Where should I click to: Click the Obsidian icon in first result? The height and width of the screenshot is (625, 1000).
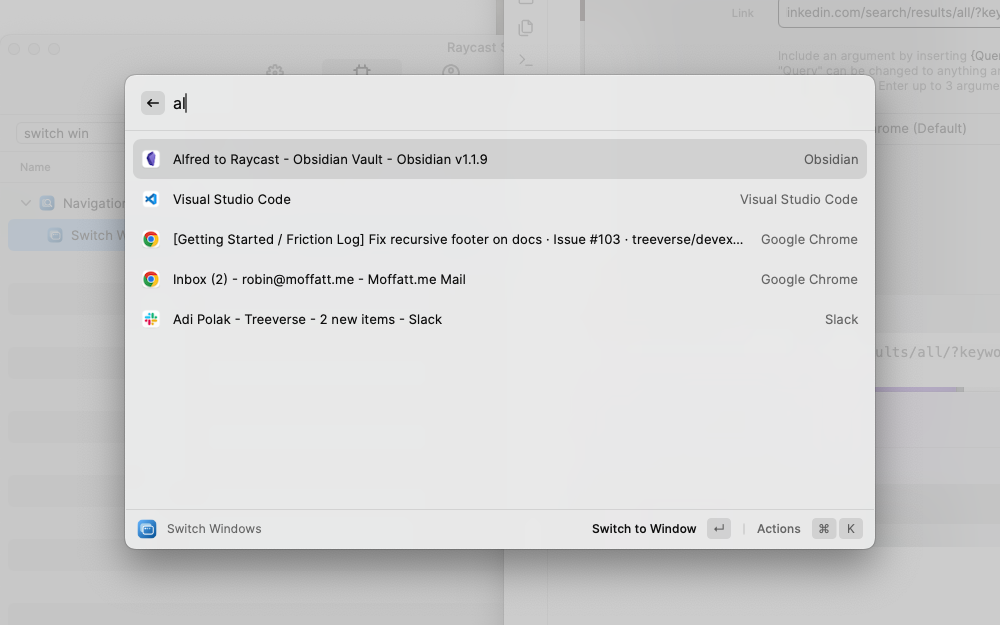tap(151, 159)
